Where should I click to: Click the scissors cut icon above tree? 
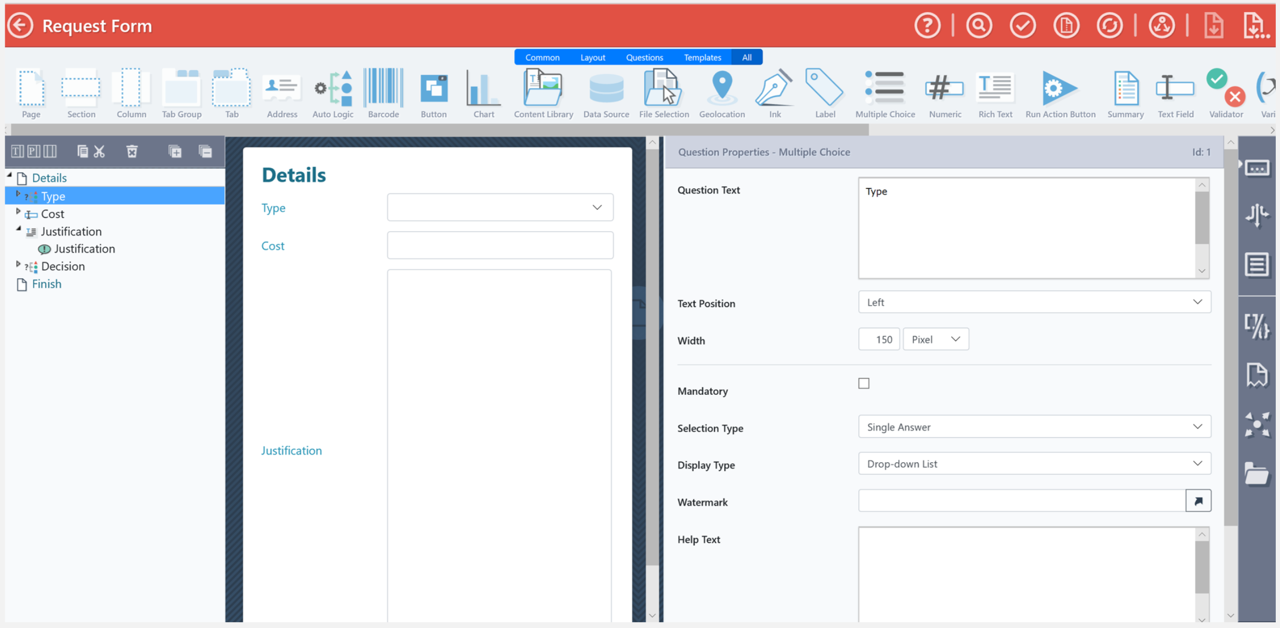click(99, 152)
